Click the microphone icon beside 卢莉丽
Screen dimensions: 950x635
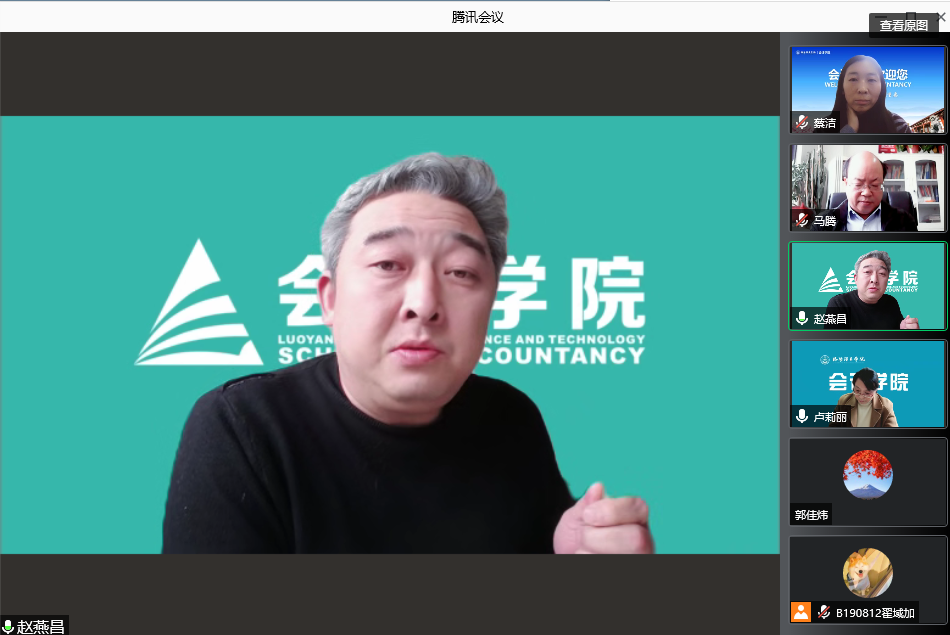coord(802,416)
